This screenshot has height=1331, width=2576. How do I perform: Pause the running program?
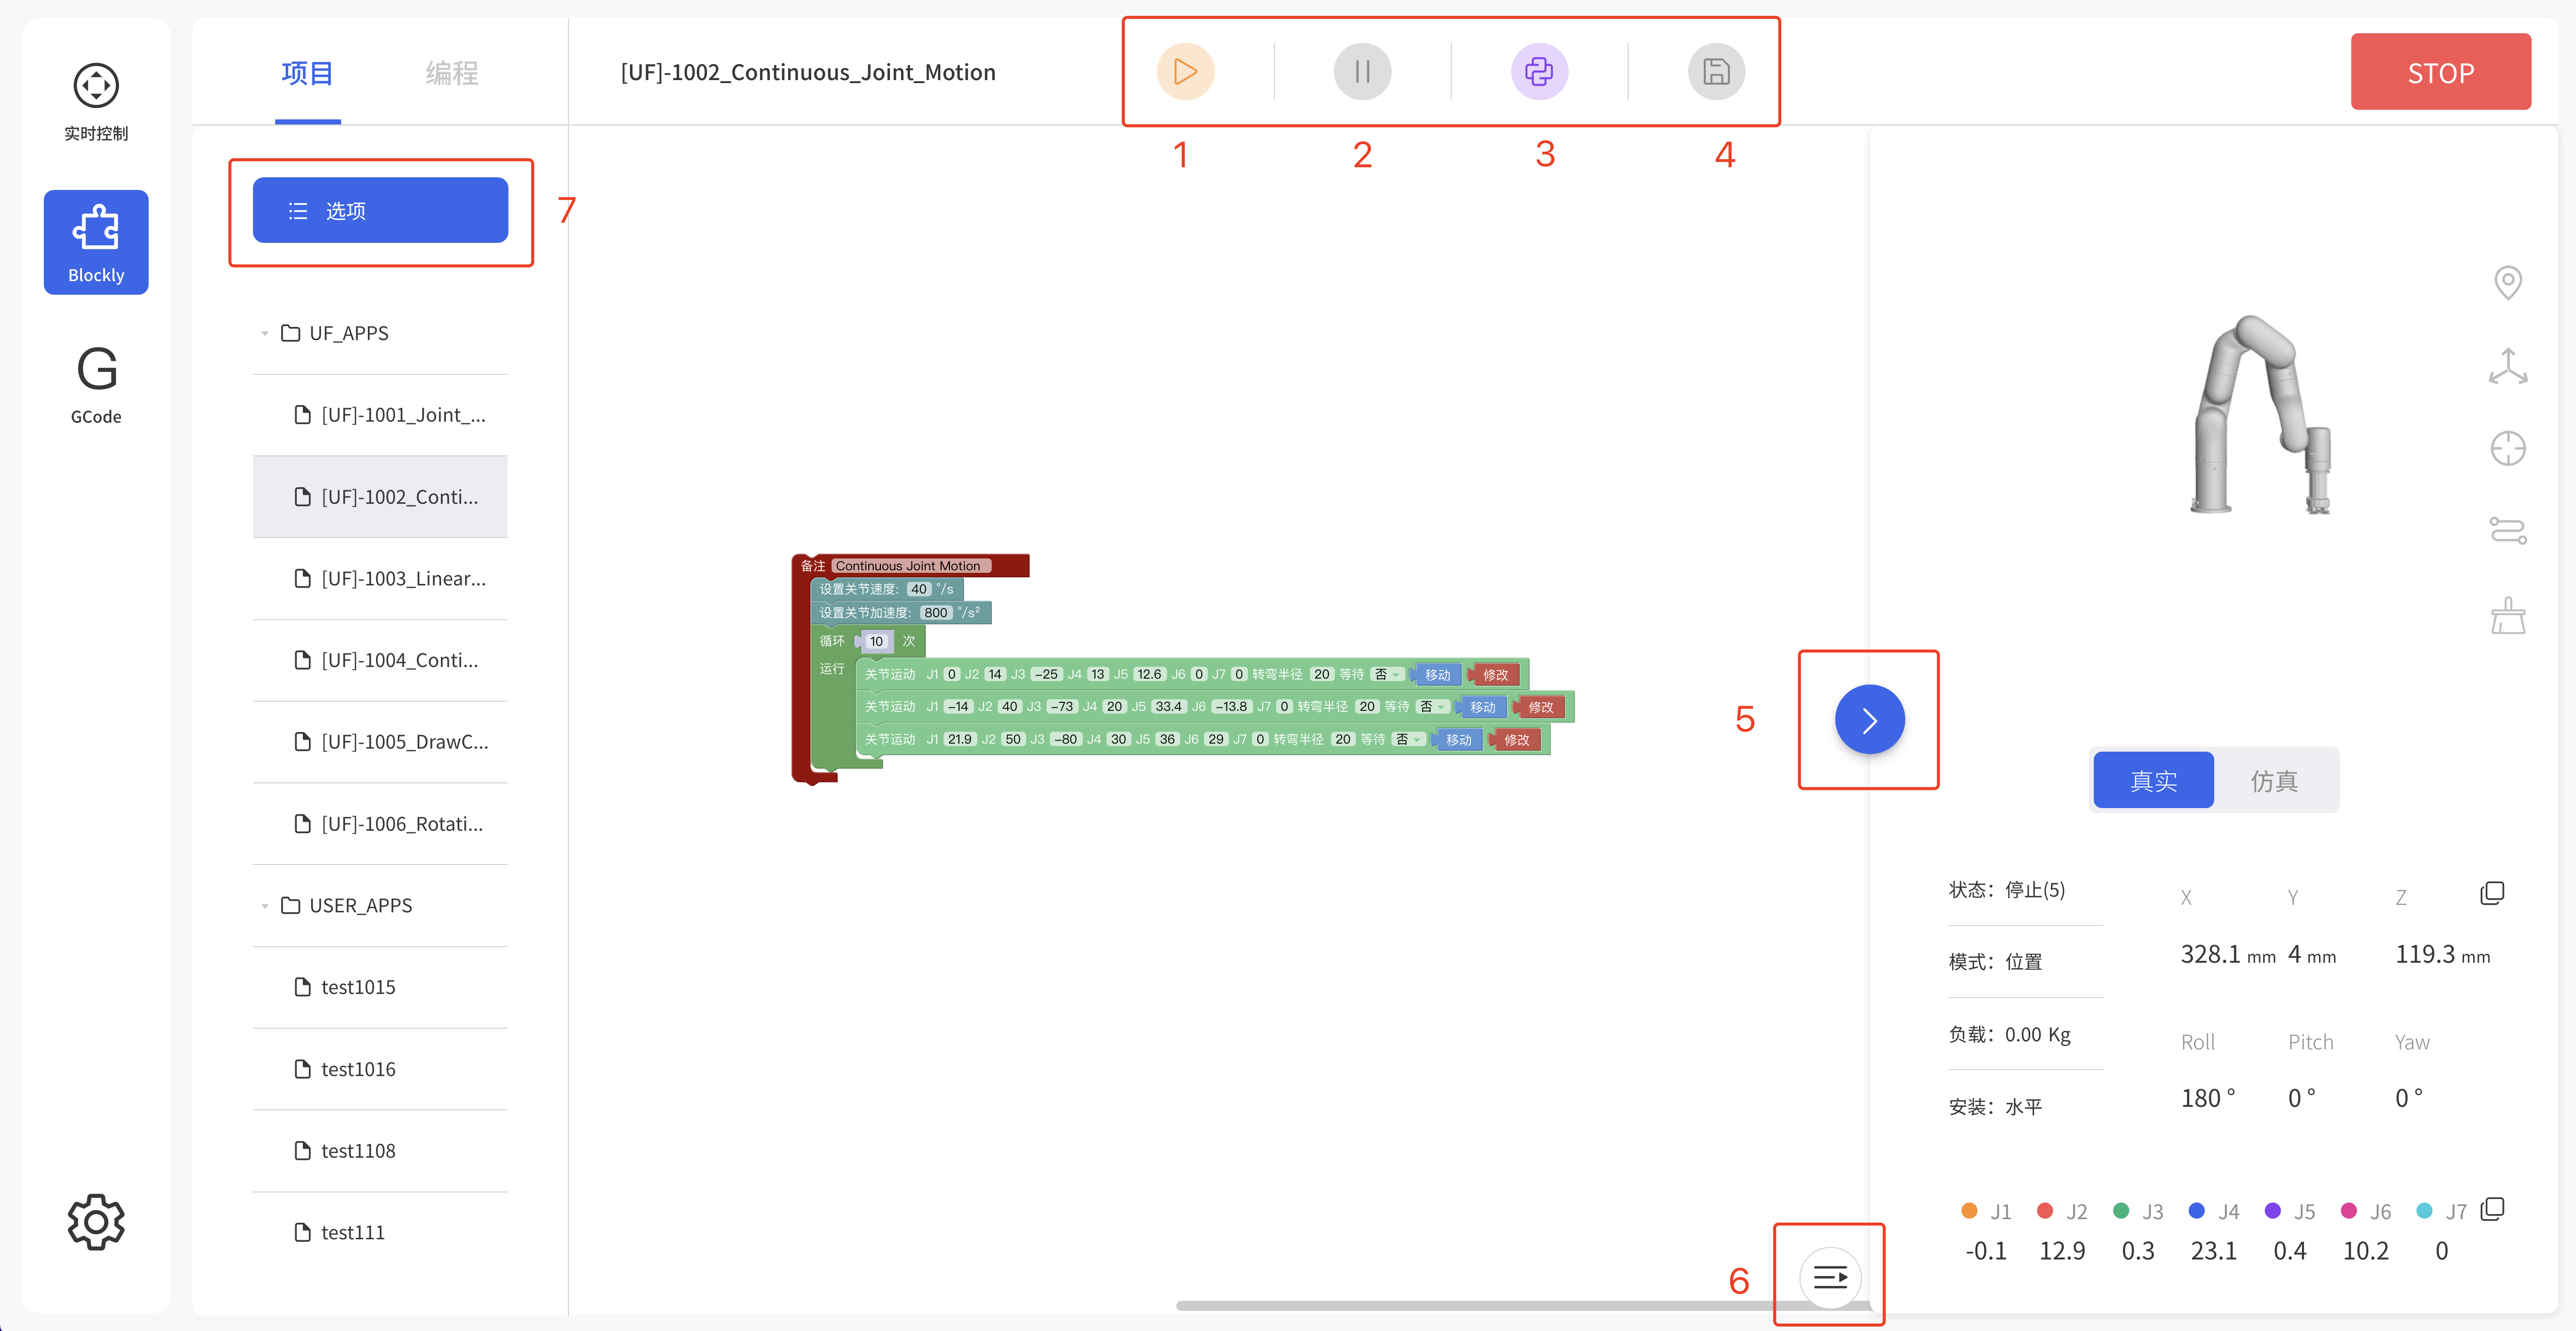[1362, 72]
